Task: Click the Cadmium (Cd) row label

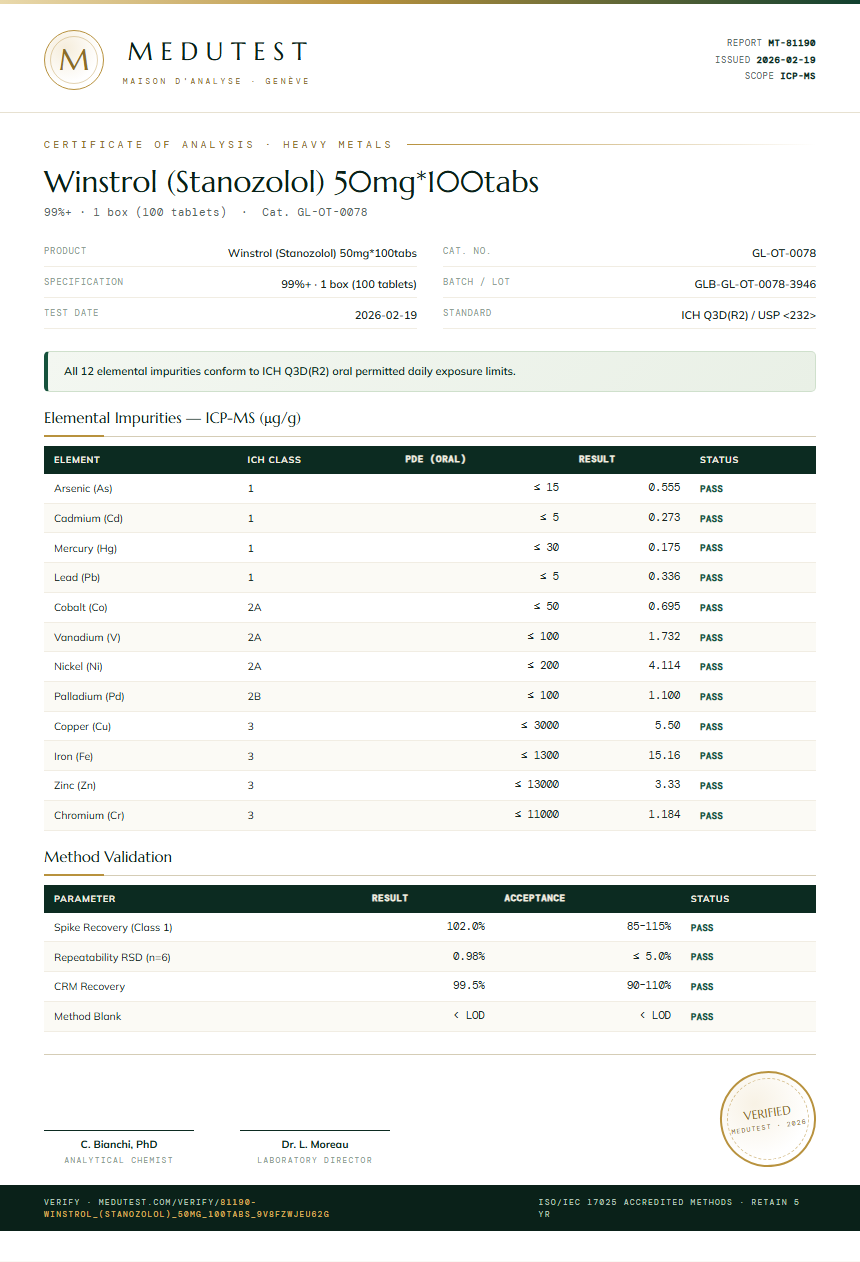Action: point(88,519)
